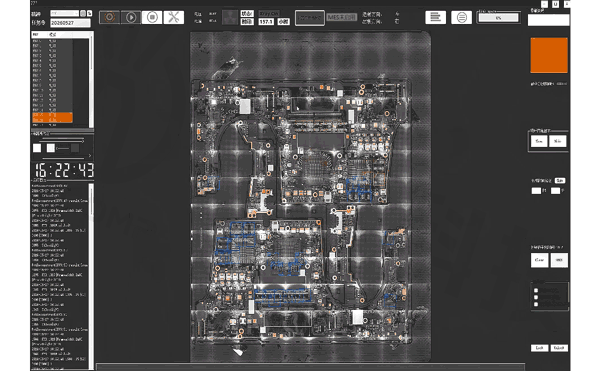Screen dimensions: 600x371
Task: Tick the second checkbox in lower-right group
Action: (536, 297)
